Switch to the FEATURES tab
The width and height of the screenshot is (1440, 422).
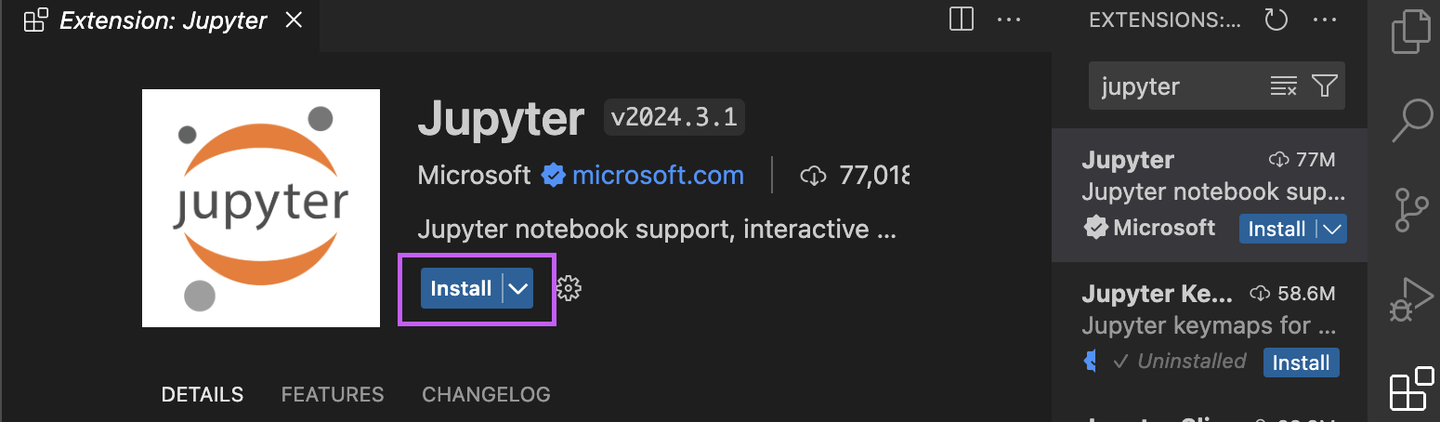(332, 394)
